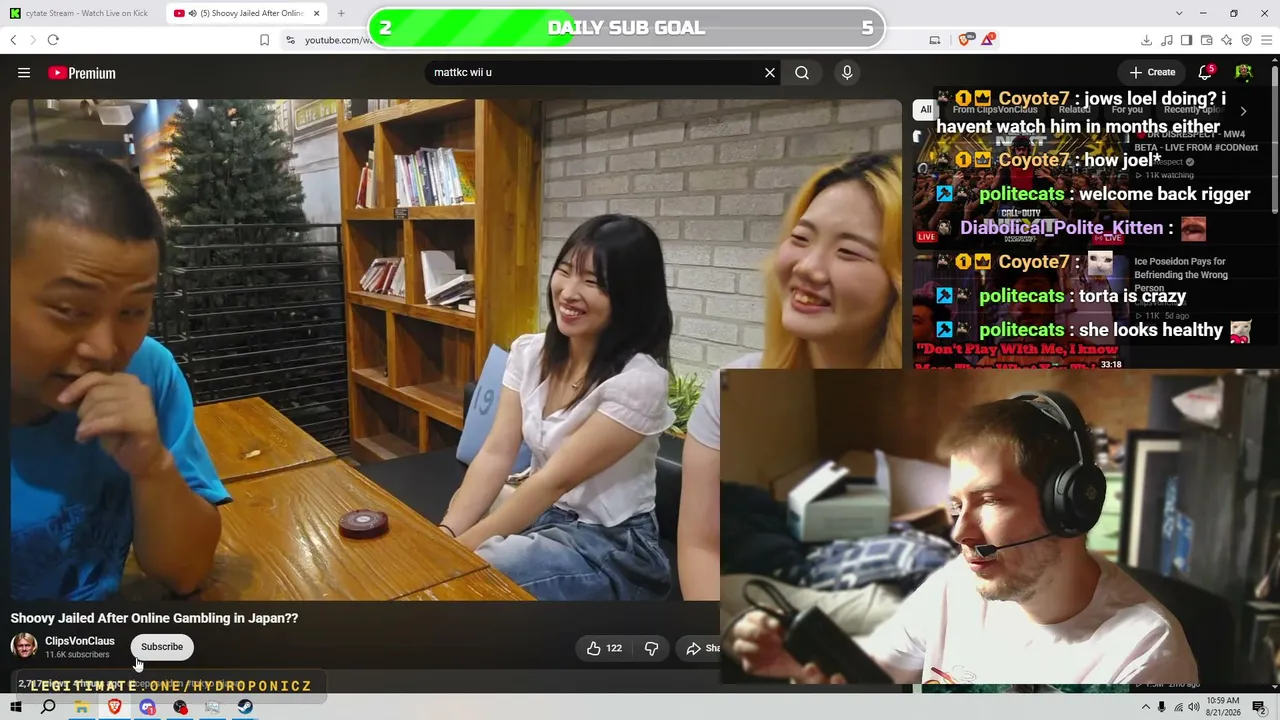The width and height of the screenshot is (1280, 720).
Task: Open the video title Shoovy Jailed After Online Gambling
Action: click(154, 618)
